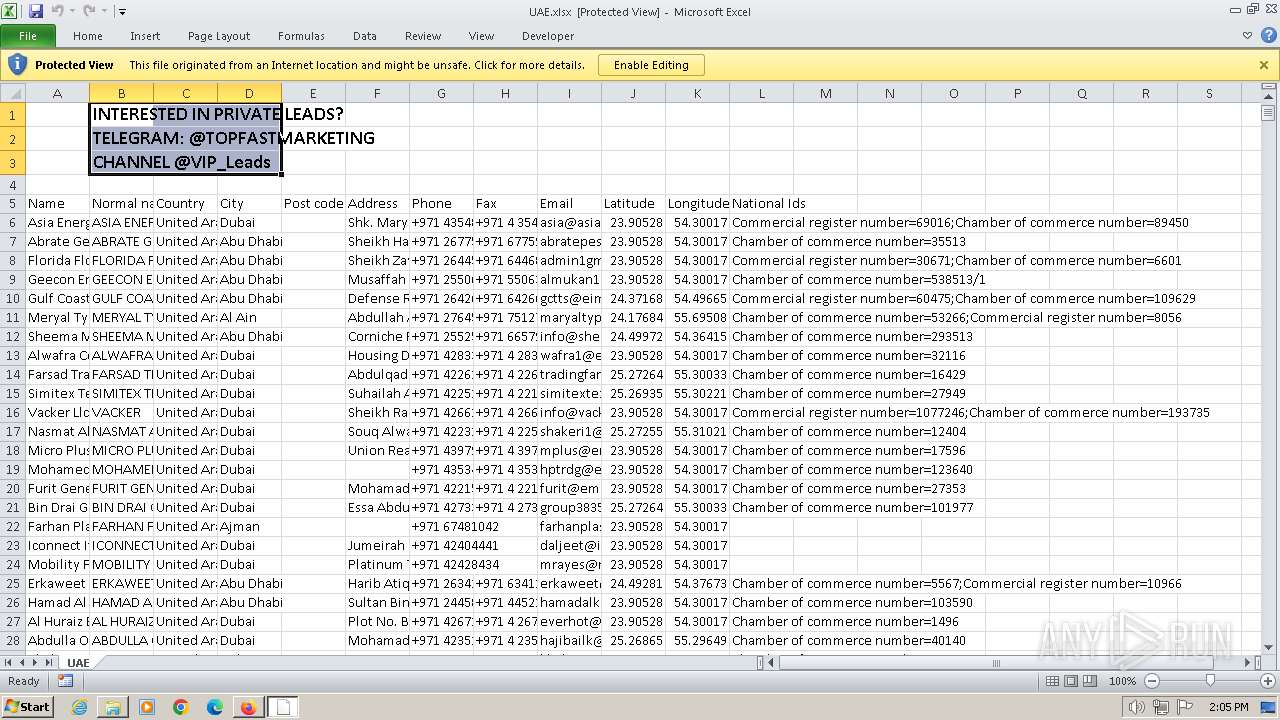Open the Data ribbon tab
This screenshot has height=720, width=1280.
(365, 36)
